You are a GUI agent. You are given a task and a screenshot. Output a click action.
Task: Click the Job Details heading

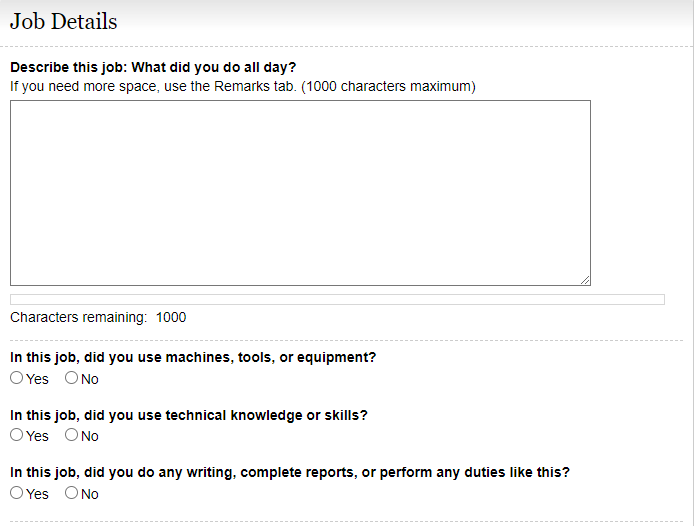coord(63,21)
